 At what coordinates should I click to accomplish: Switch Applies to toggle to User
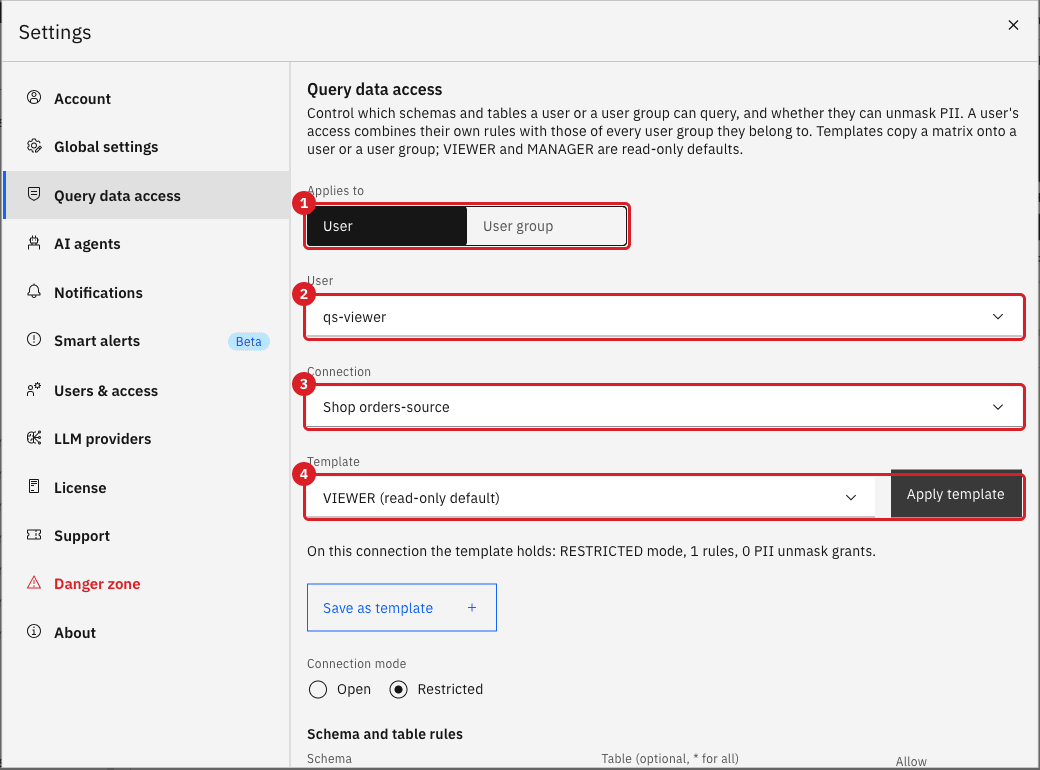point(387,226)
